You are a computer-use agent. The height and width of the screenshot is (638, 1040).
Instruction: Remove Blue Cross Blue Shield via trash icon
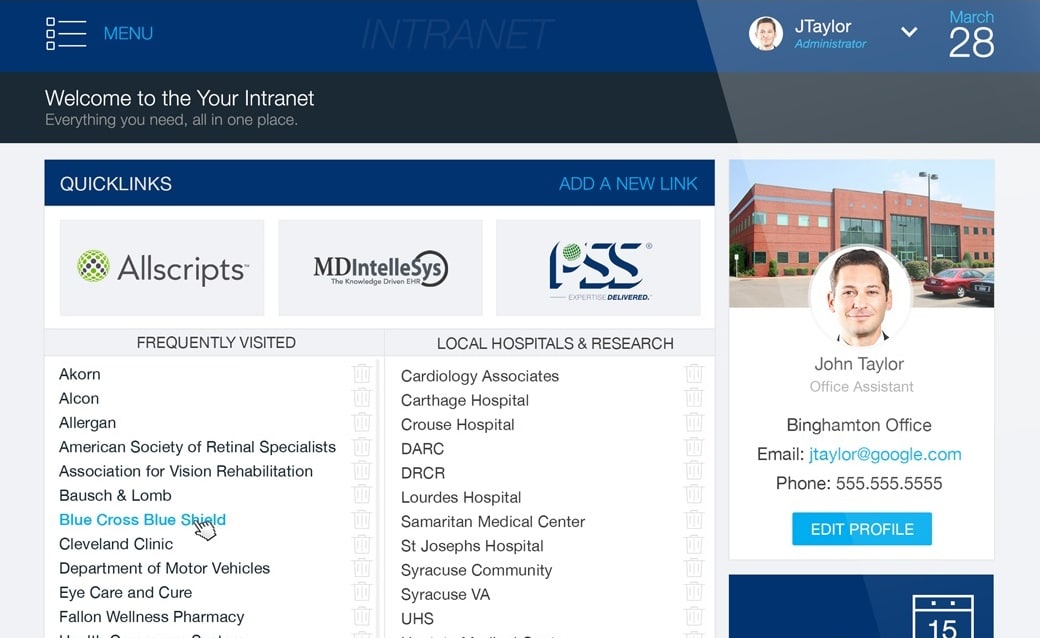click(x=361, y=519)
